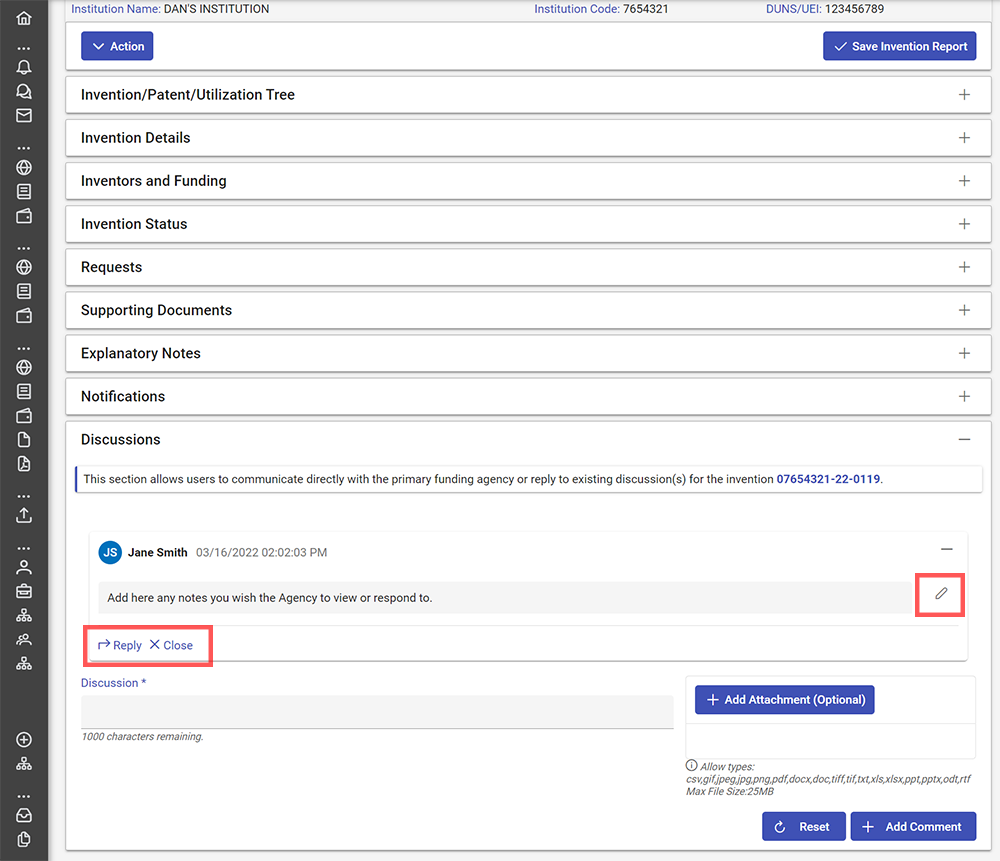This screenshot has width=1000, height=861.
Task: Click the Discussion text input field
Action: (x=377, y=712)
